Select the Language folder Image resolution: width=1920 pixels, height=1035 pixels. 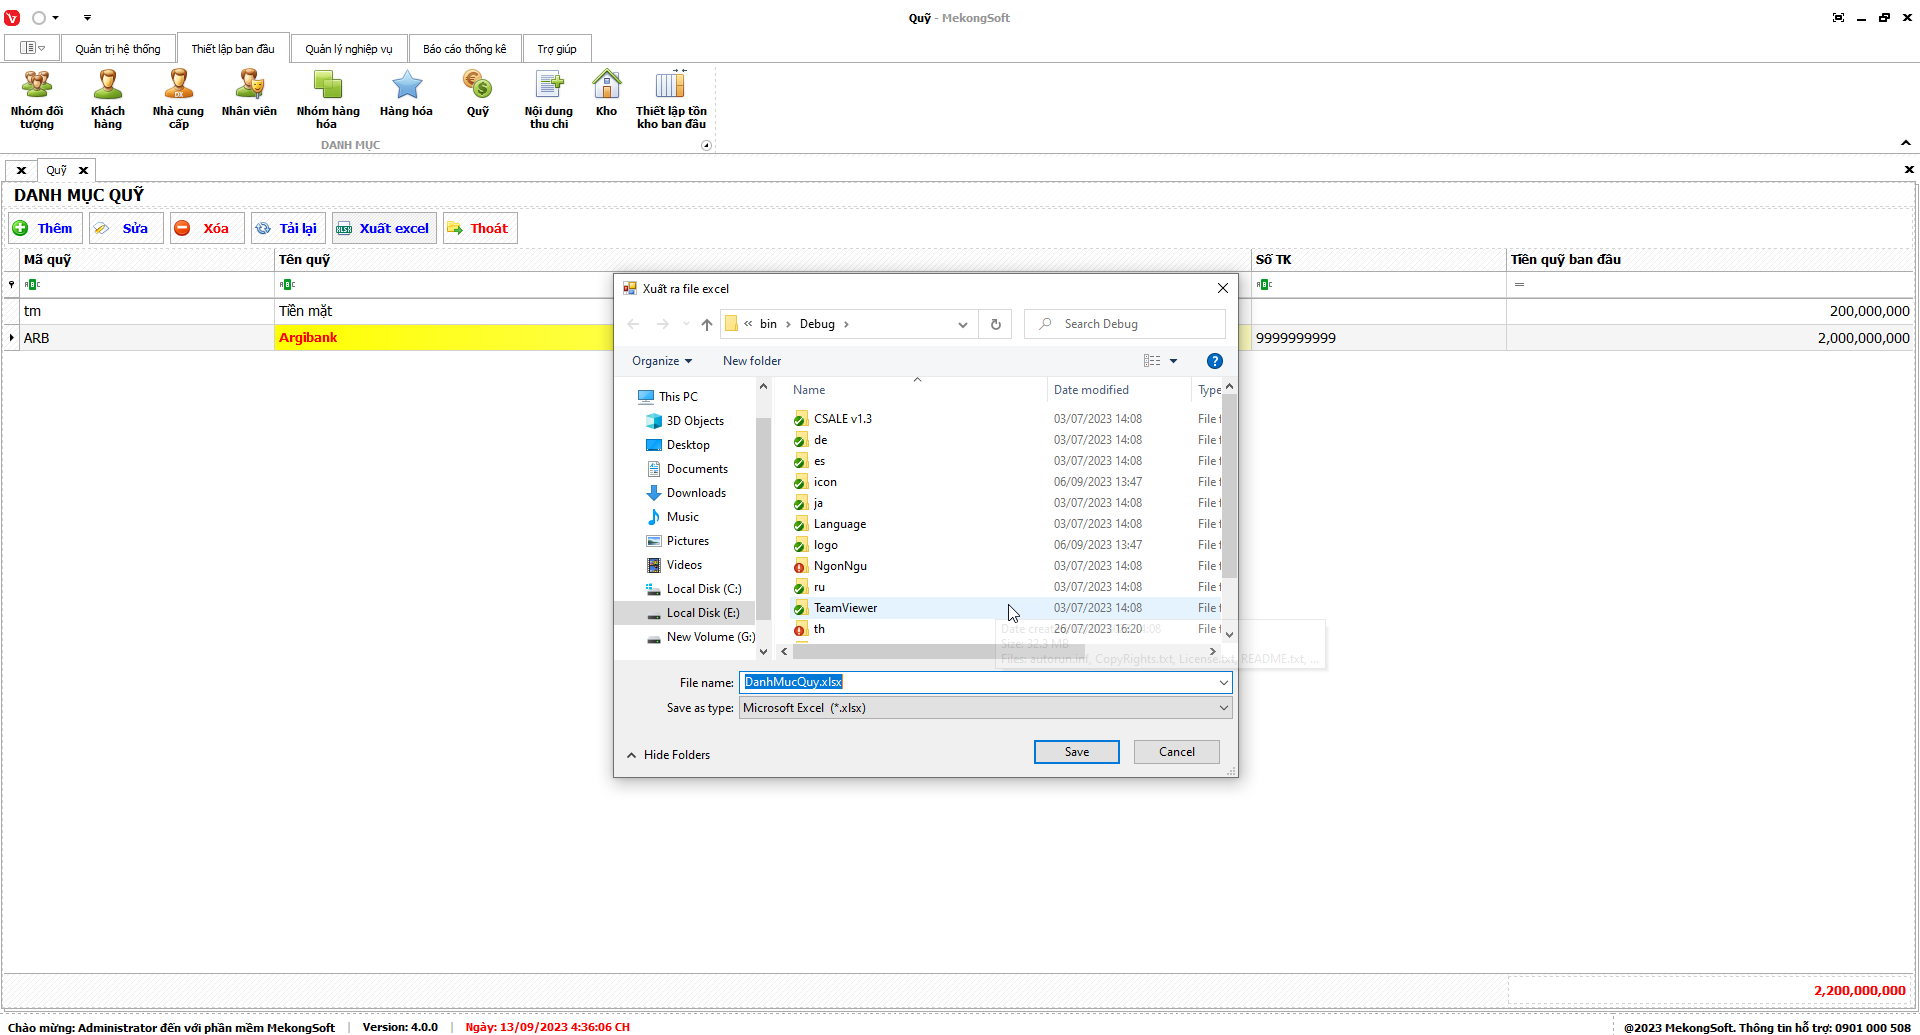pos(840,524)
